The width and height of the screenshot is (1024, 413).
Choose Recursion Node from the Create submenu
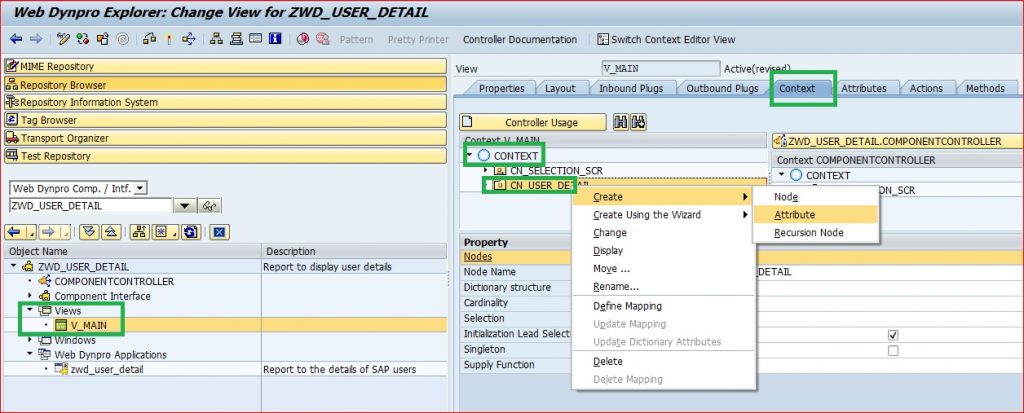click(815, 233)
